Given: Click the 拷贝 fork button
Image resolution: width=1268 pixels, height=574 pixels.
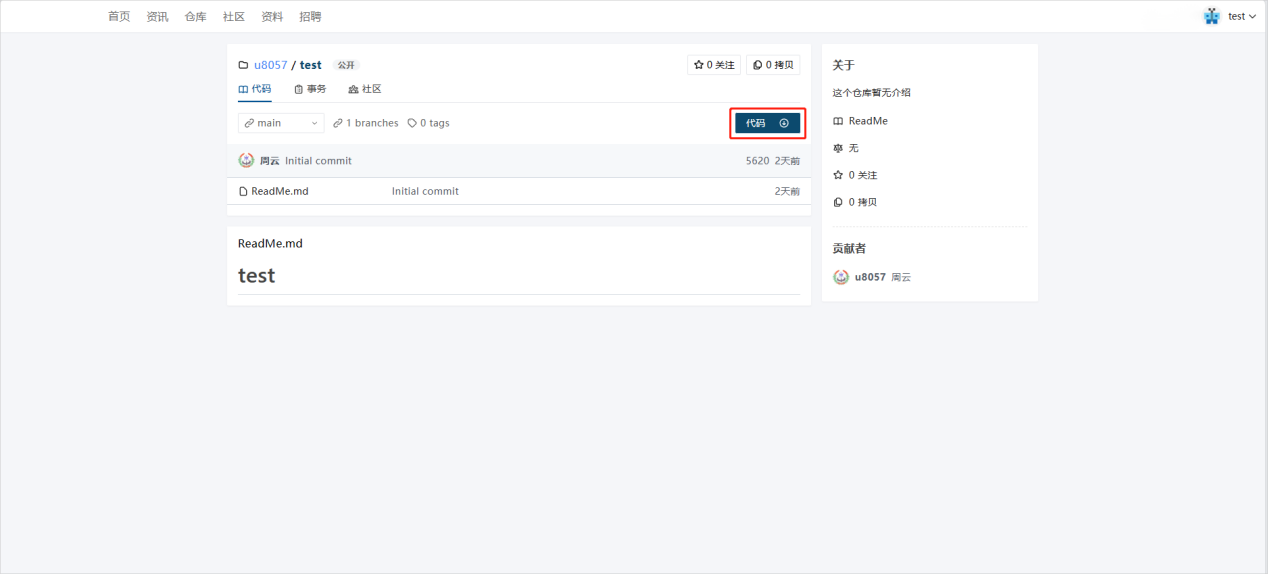Looking at the screenshot, I should click(x=773, y=65).
